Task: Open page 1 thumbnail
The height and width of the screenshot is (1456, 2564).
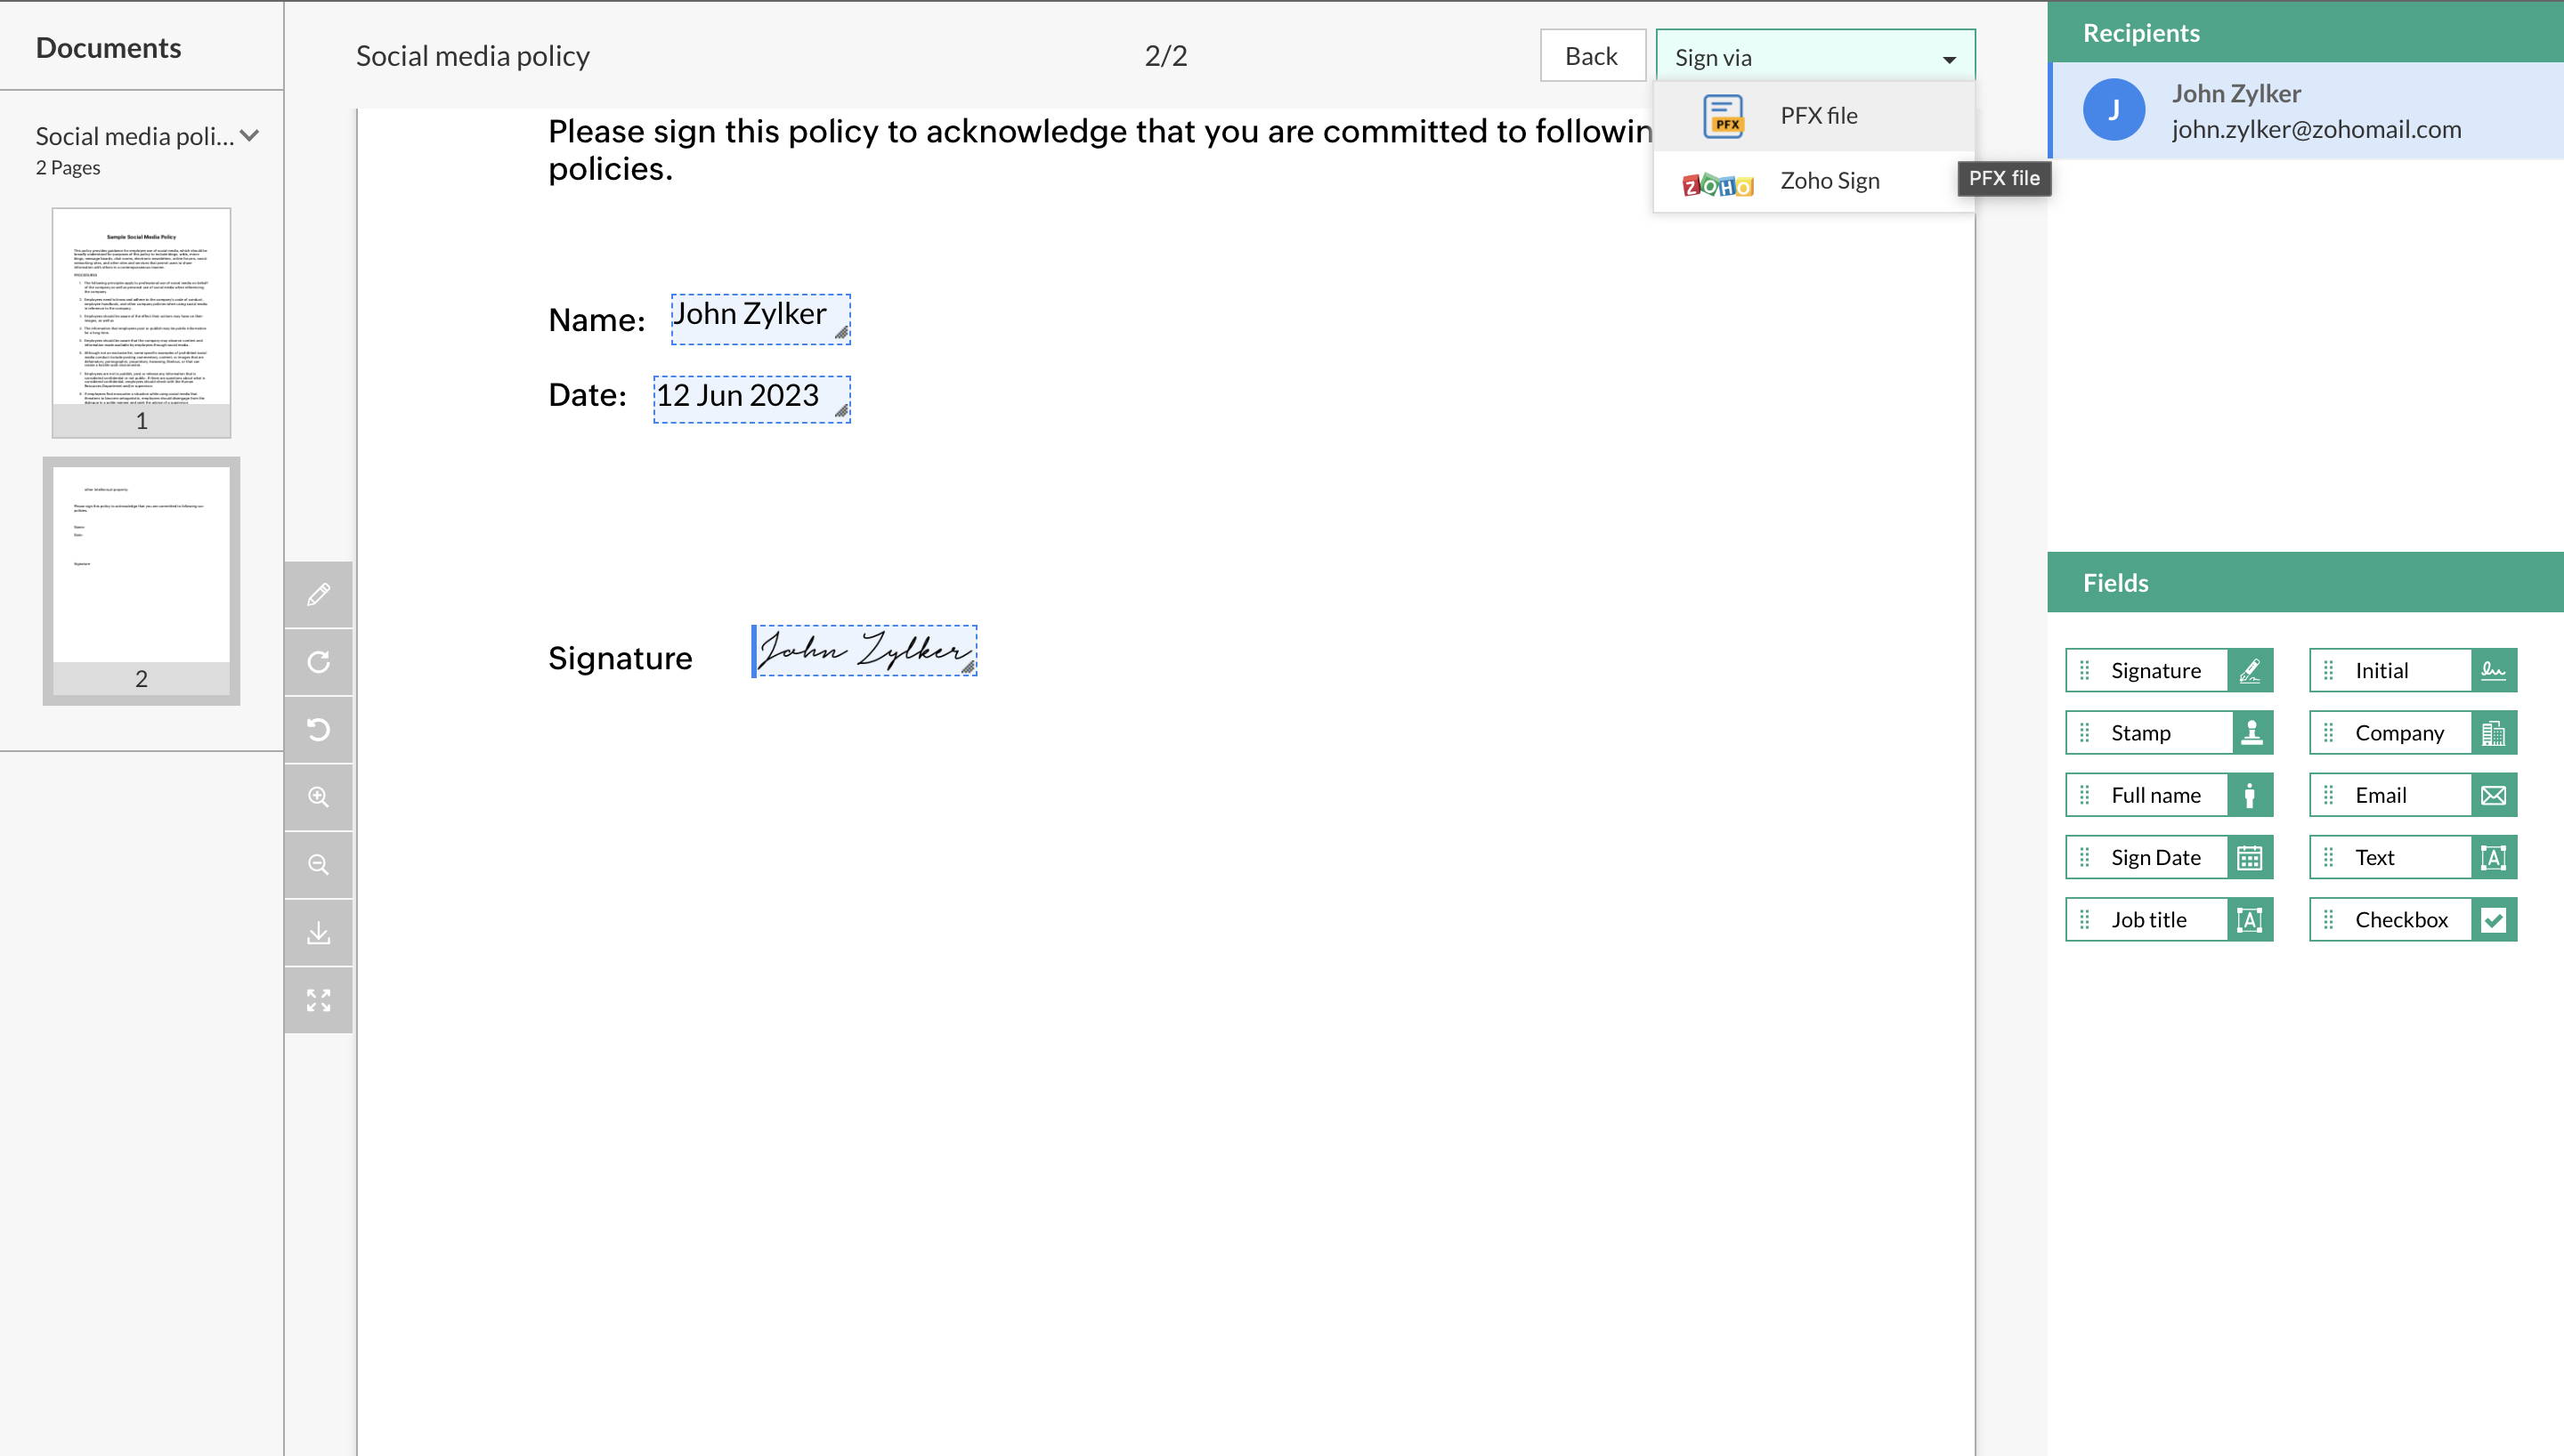Action: pos(141,322)
